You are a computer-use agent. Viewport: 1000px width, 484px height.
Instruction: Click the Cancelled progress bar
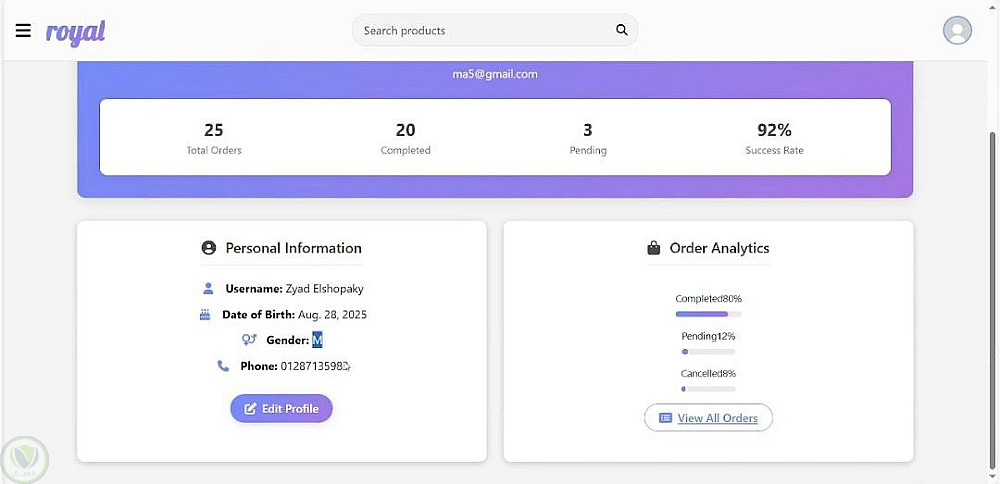(x=708, y=389)
